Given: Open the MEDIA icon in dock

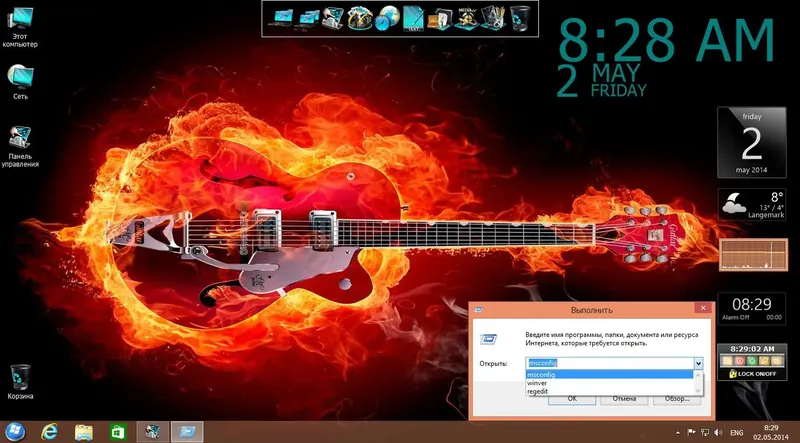Looking at the screenshot, I should 466,18.
